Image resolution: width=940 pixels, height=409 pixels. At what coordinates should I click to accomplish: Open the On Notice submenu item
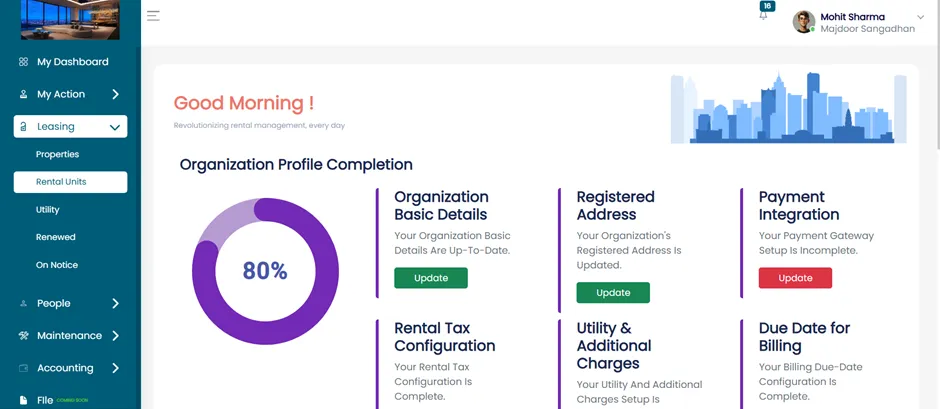57,264
